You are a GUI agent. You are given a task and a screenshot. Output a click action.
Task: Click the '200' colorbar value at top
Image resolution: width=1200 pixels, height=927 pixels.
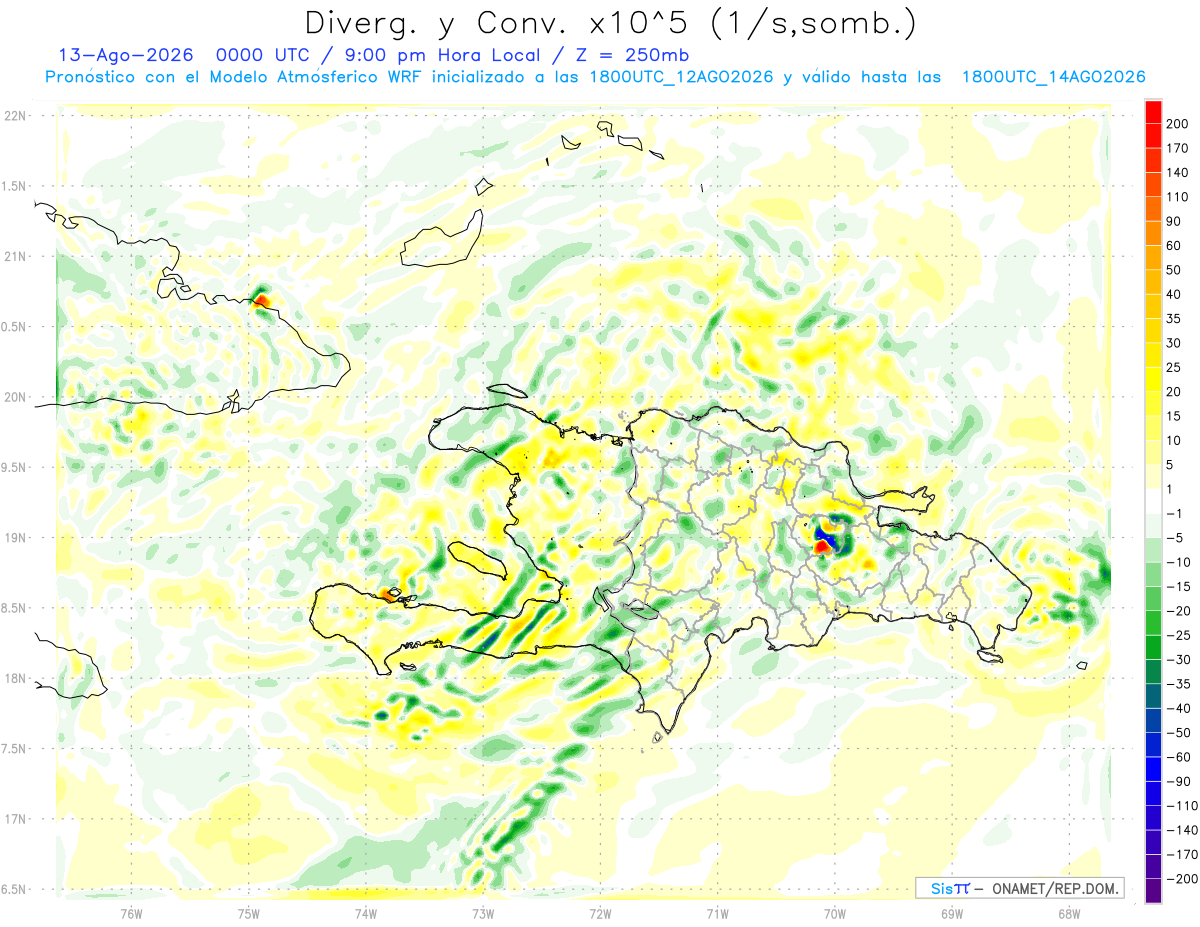pos(1178,124)
